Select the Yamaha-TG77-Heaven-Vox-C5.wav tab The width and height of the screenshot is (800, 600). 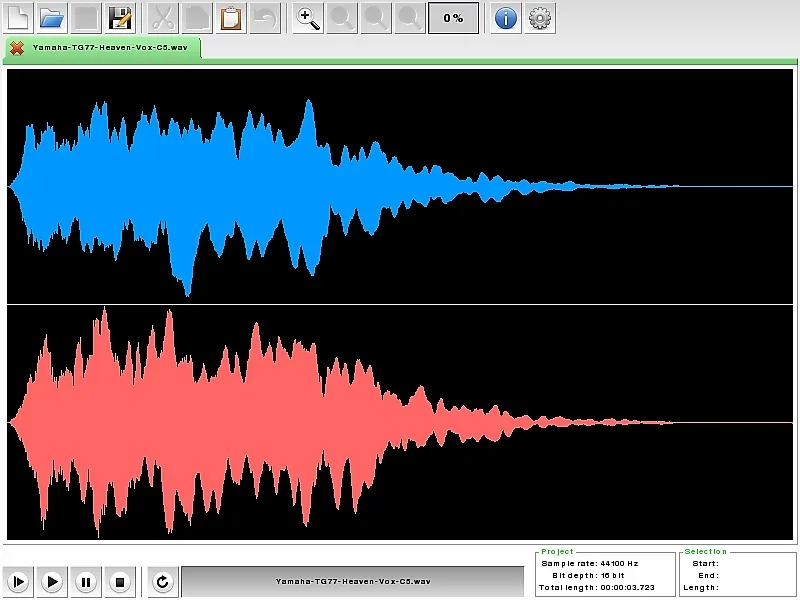click(x=112, y=48)
